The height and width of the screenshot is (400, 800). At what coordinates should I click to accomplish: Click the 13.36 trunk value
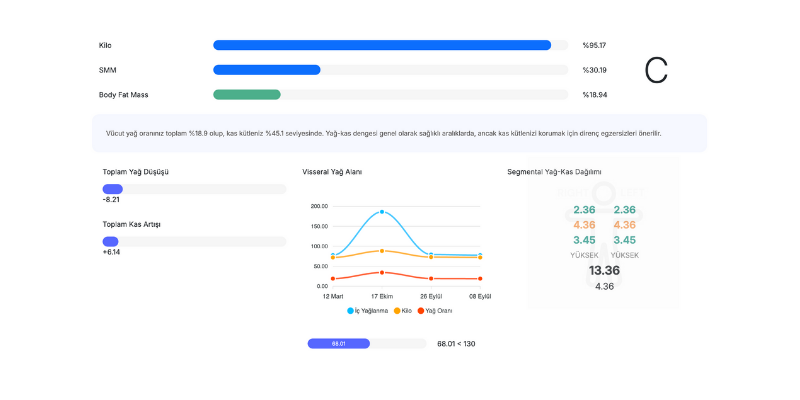pyautogui.click(x=604, y=270)
